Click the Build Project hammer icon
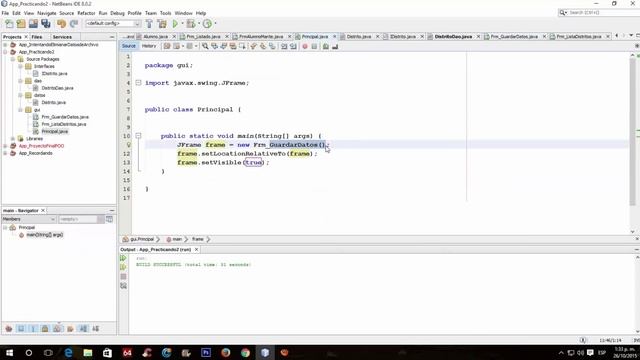This screenshot has height=360, width=640. tap(149, 24)
